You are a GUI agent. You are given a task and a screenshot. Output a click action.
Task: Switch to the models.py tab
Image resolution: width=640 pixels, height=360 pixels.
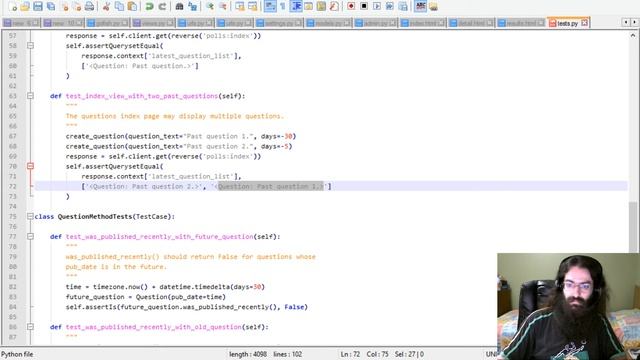click(329, 23)
